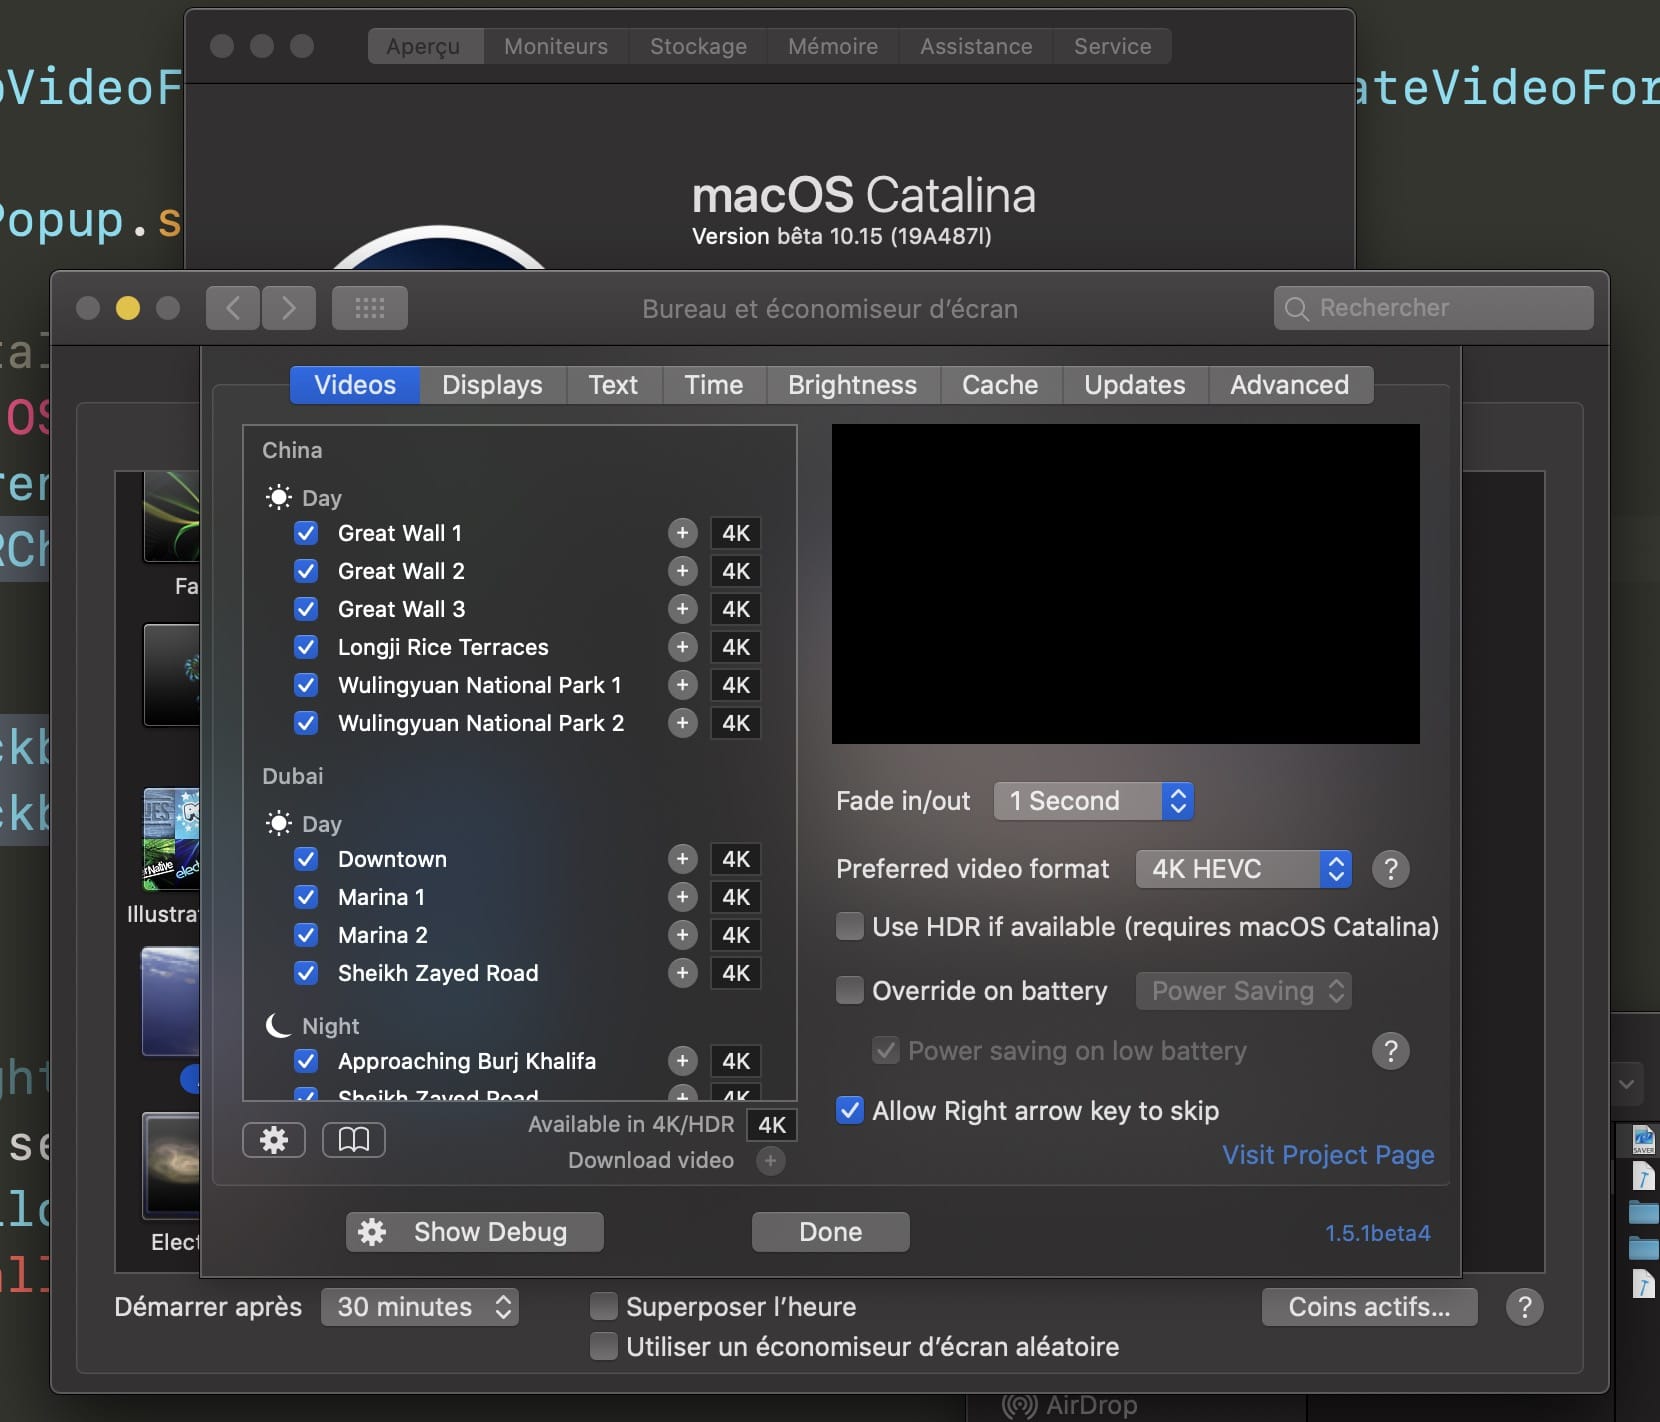The image size is (1660, 1422).
Task: Open help for Power saving on low battery
Action: click(x=1391, y=1051)
